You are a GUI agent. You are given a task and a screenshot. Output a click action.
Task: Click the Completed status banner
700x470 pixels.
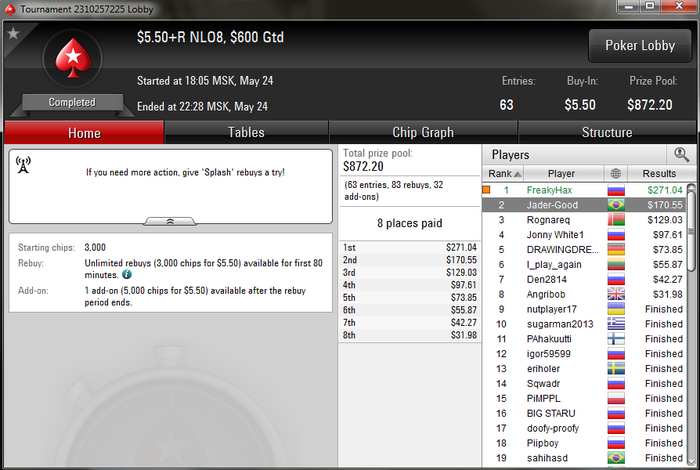pyautogui.click(x=72, y=102)
